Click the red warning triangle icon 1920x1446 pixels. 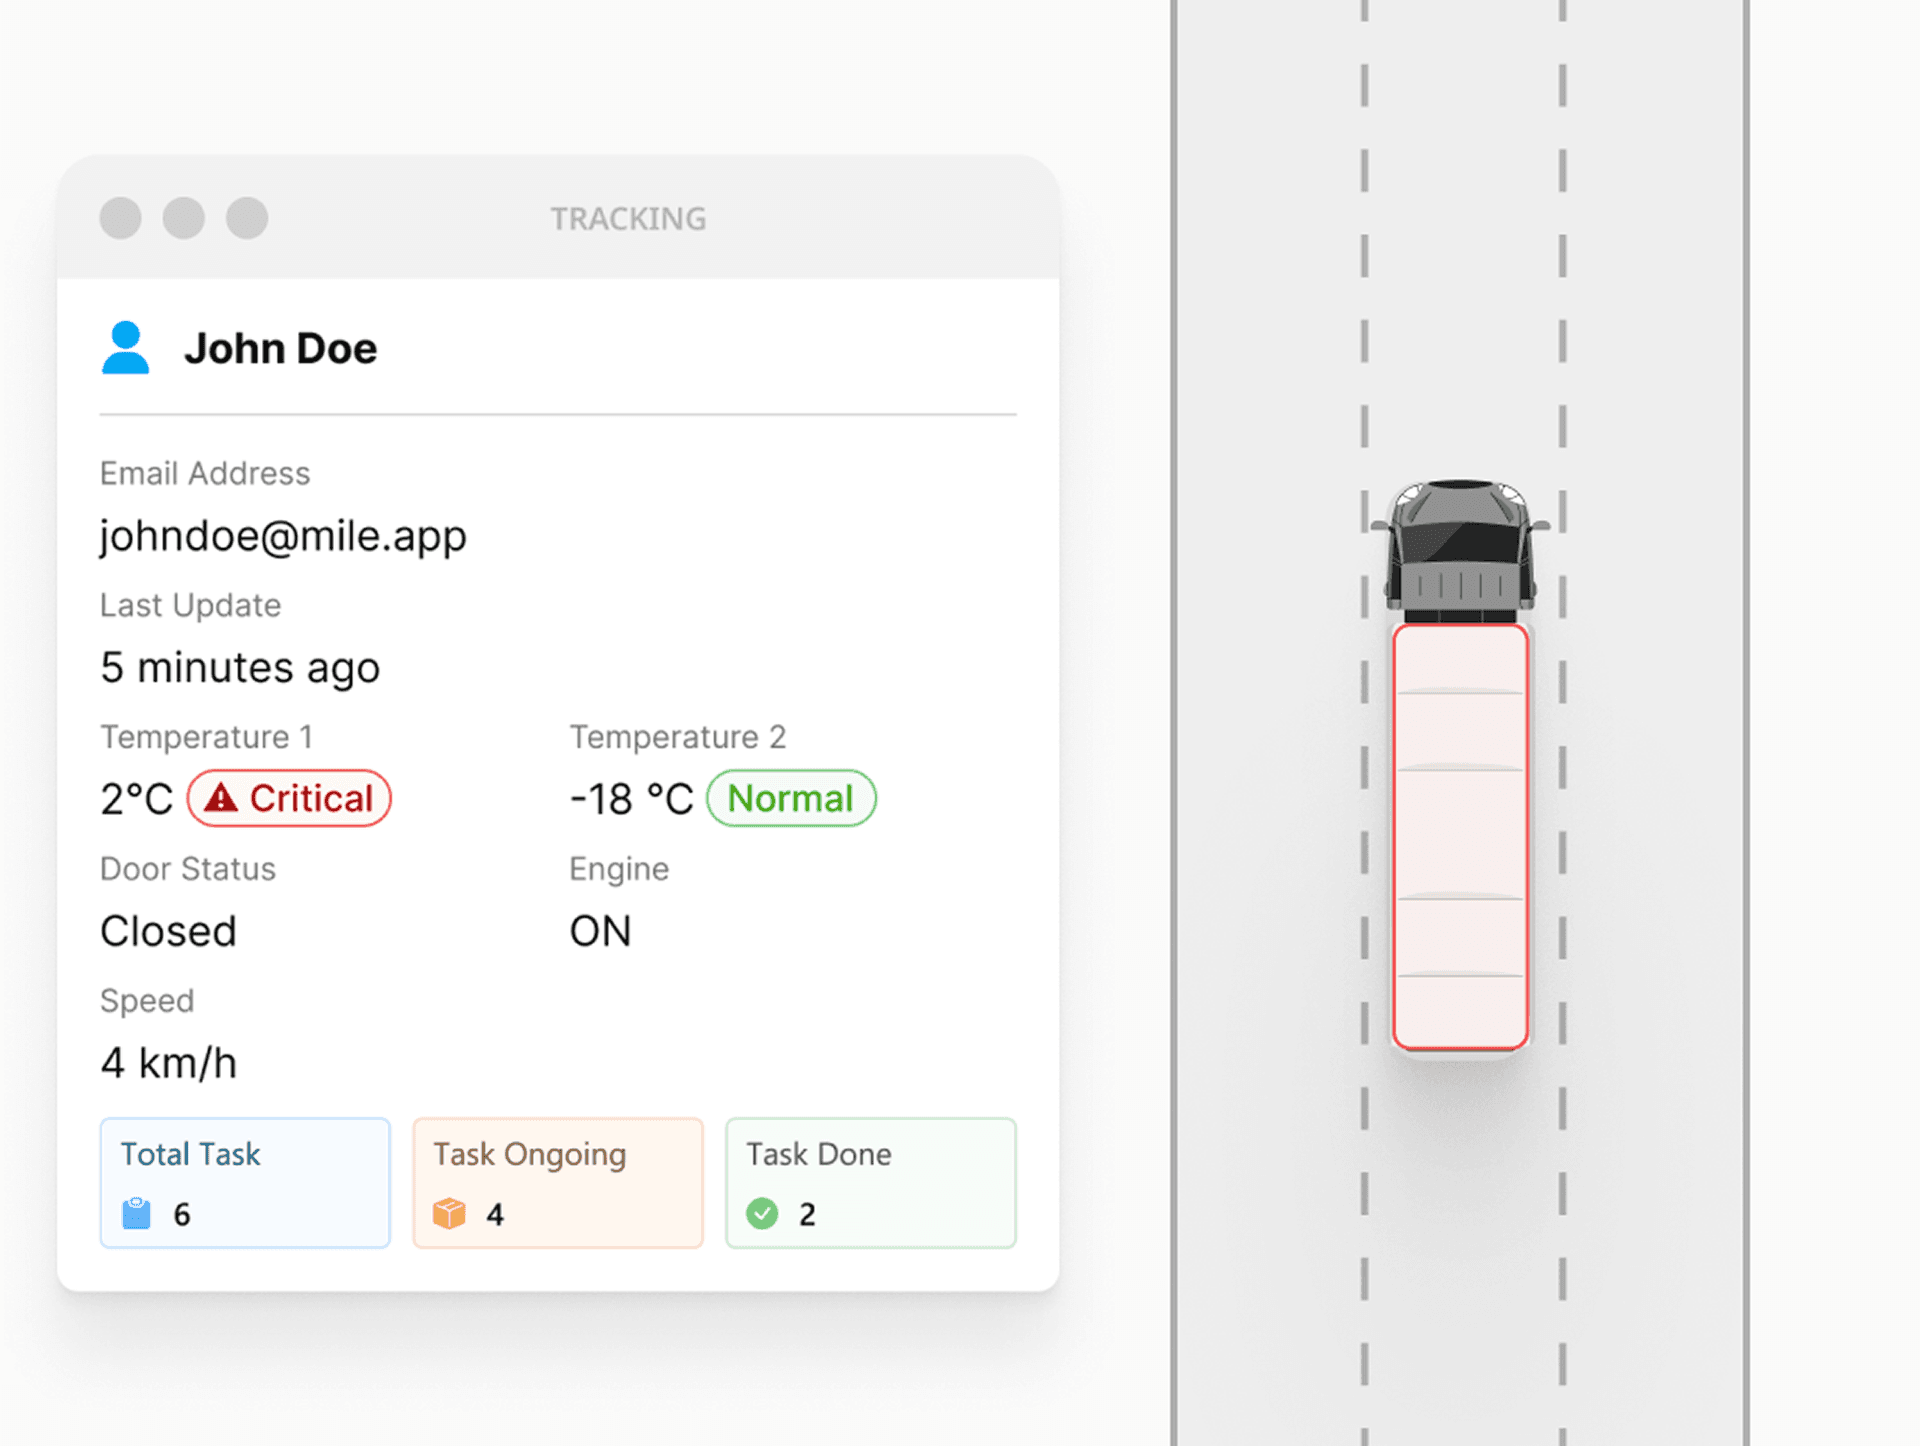[221, 798]
